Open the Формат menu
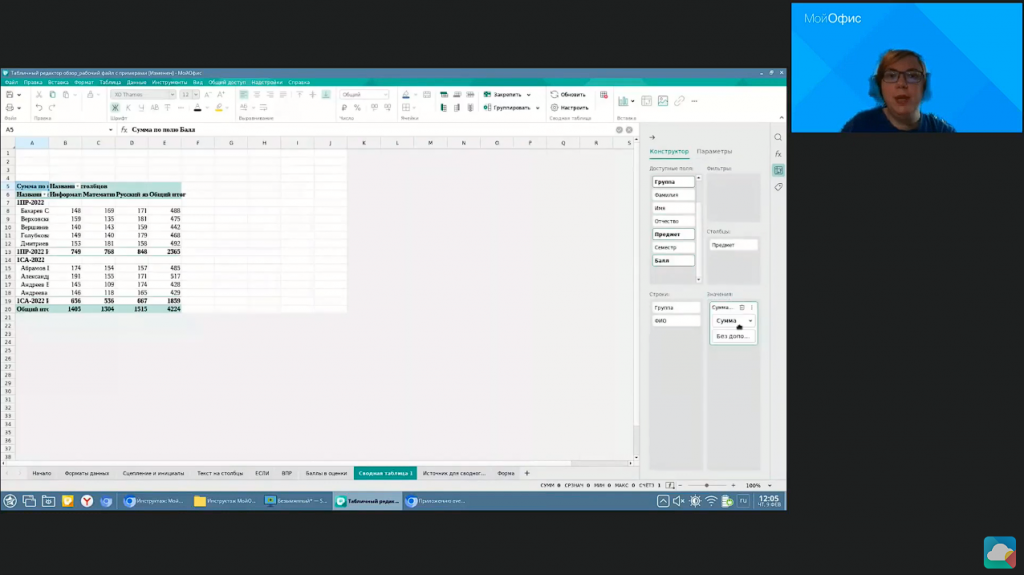Screen dimensions: 1024x575 (x=84, y=82)
